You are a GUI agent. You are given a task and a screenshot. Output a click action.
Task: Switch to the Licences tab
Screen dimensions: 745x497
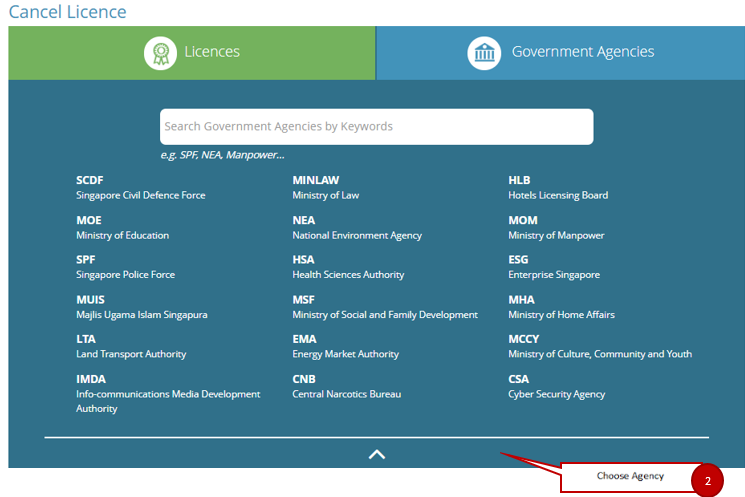tap(192, 53)
